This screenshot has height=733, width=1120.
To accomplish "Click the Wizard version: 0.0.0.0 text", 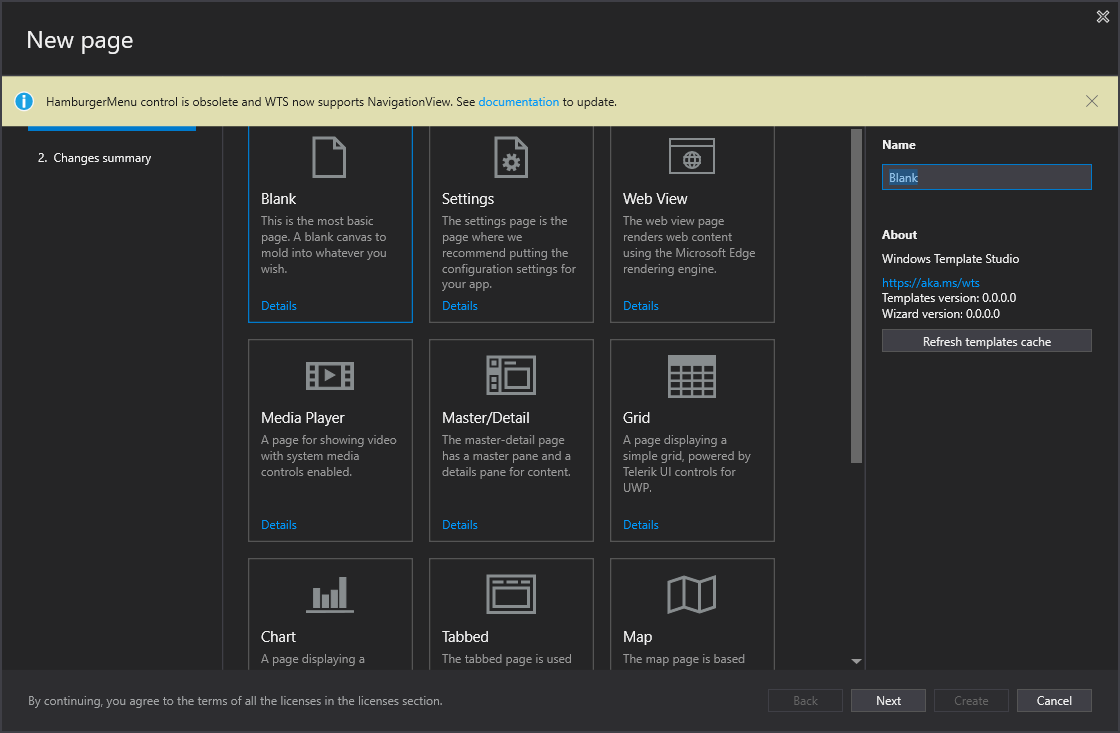I will point(941,314).
